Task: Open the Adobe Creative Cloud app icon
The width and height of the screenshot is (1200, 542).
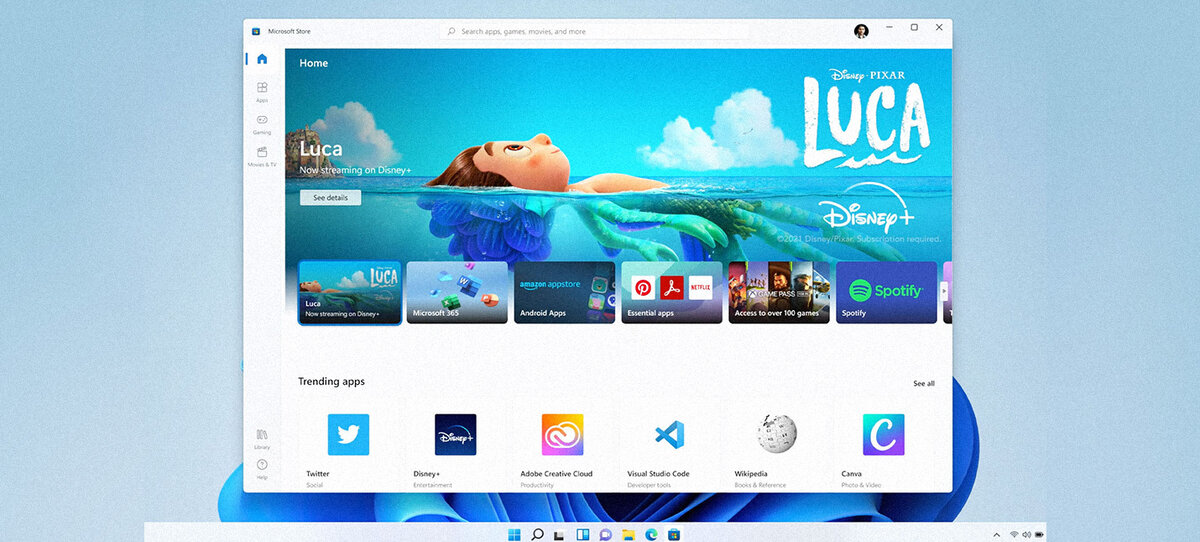Action: pyautogui.click(x=562, y=435)
